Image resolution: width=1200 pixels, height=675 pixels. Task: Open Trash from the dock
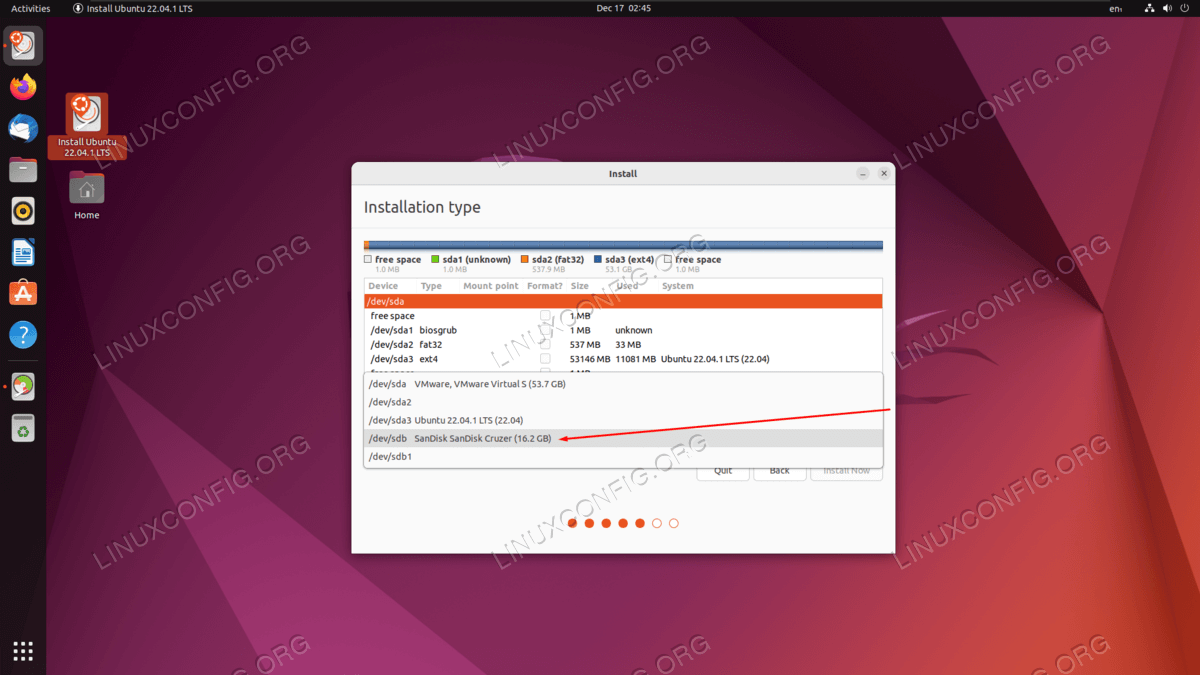(23, 428)
